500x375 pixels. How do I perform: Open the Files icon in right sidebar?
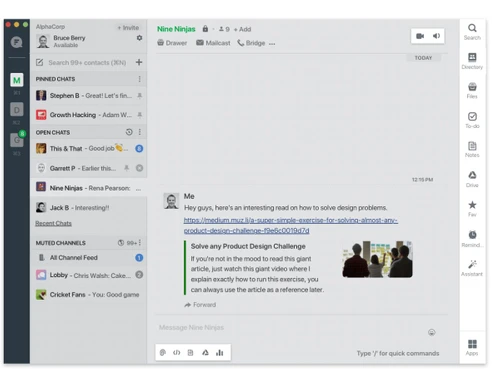click(x=472, y=87)
